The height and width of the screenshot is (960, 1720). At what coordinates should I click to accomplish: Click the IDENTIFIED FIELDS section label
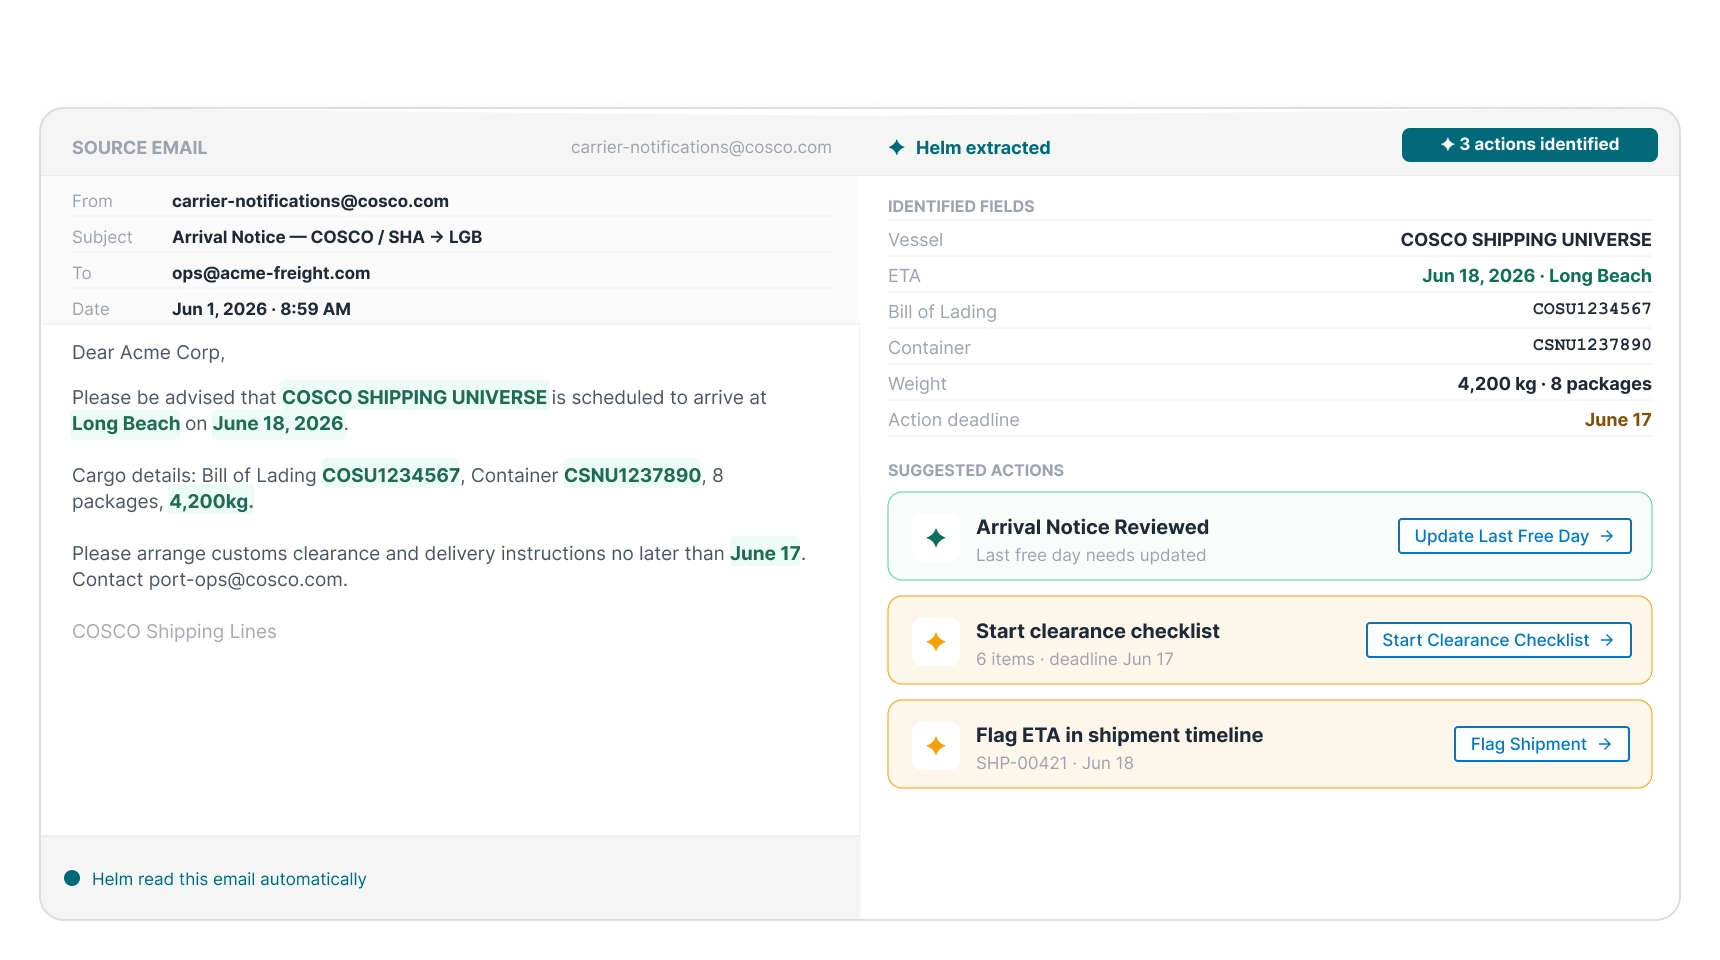point(961,206)
